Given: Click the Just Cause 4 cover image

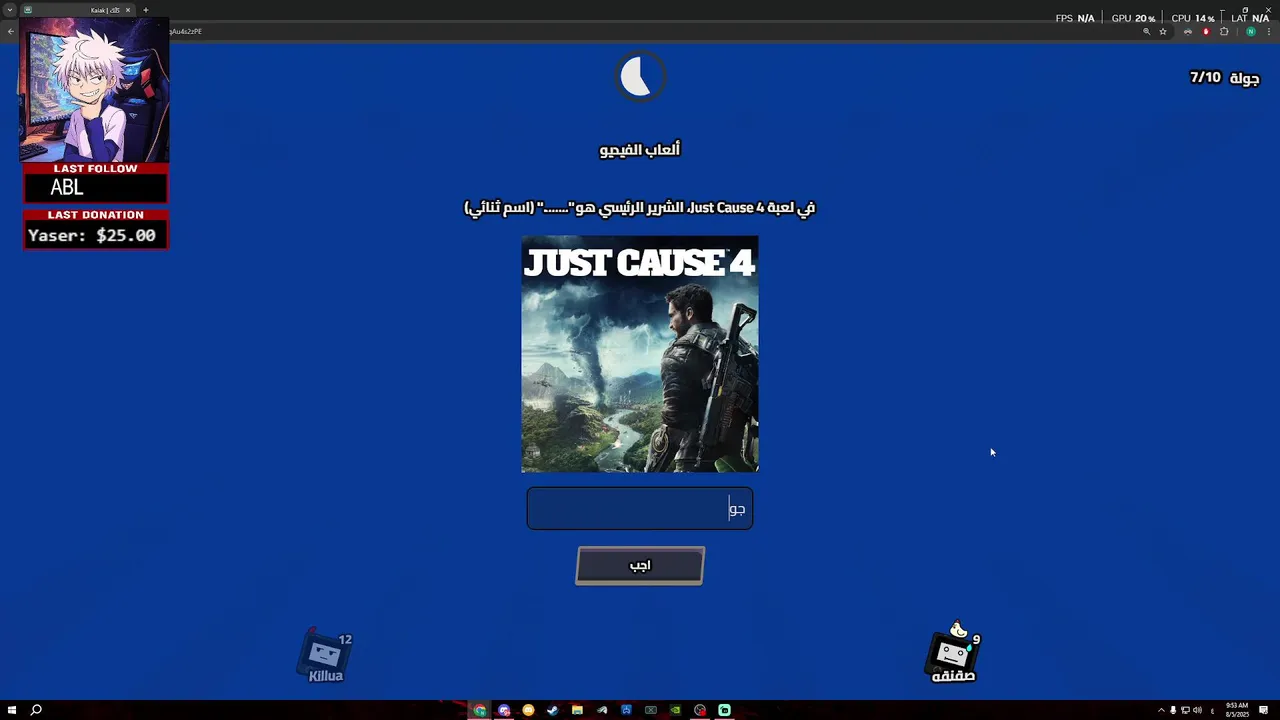Looking at the screenshot, I should pyautogui.click(x=640, y=354).
